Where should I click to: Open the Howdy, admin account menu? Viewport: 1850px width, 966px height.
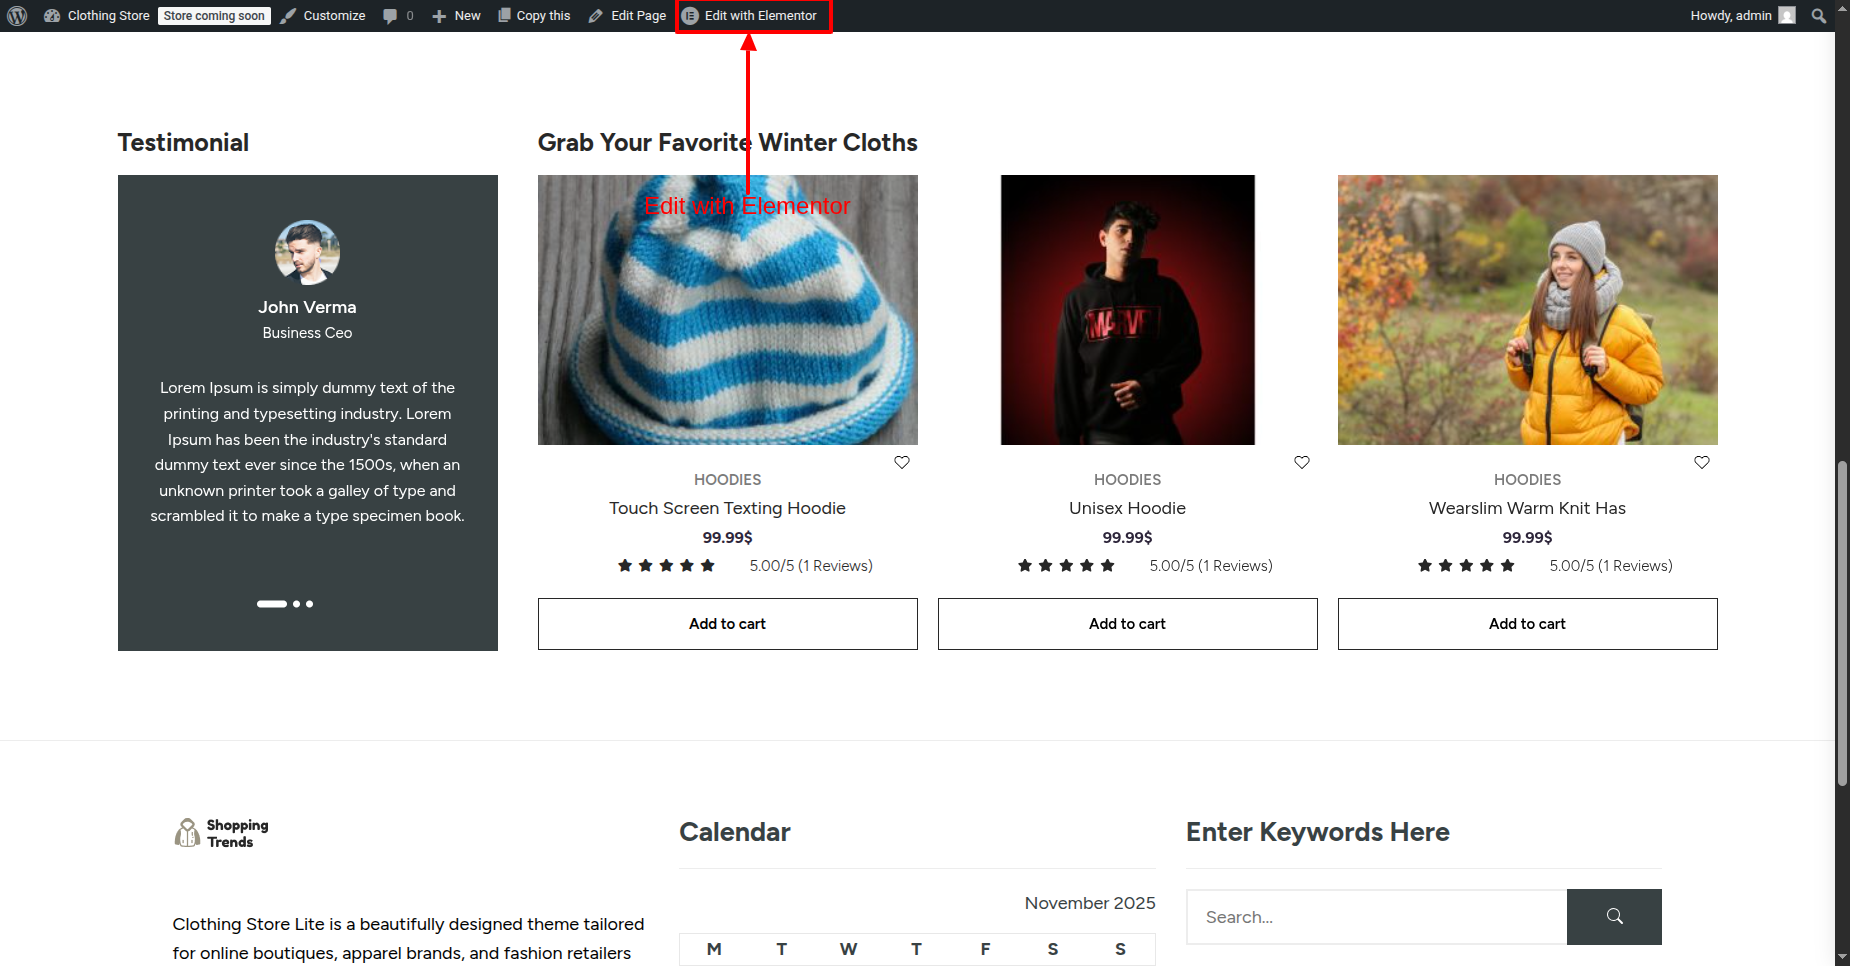tap(1741, 16)
